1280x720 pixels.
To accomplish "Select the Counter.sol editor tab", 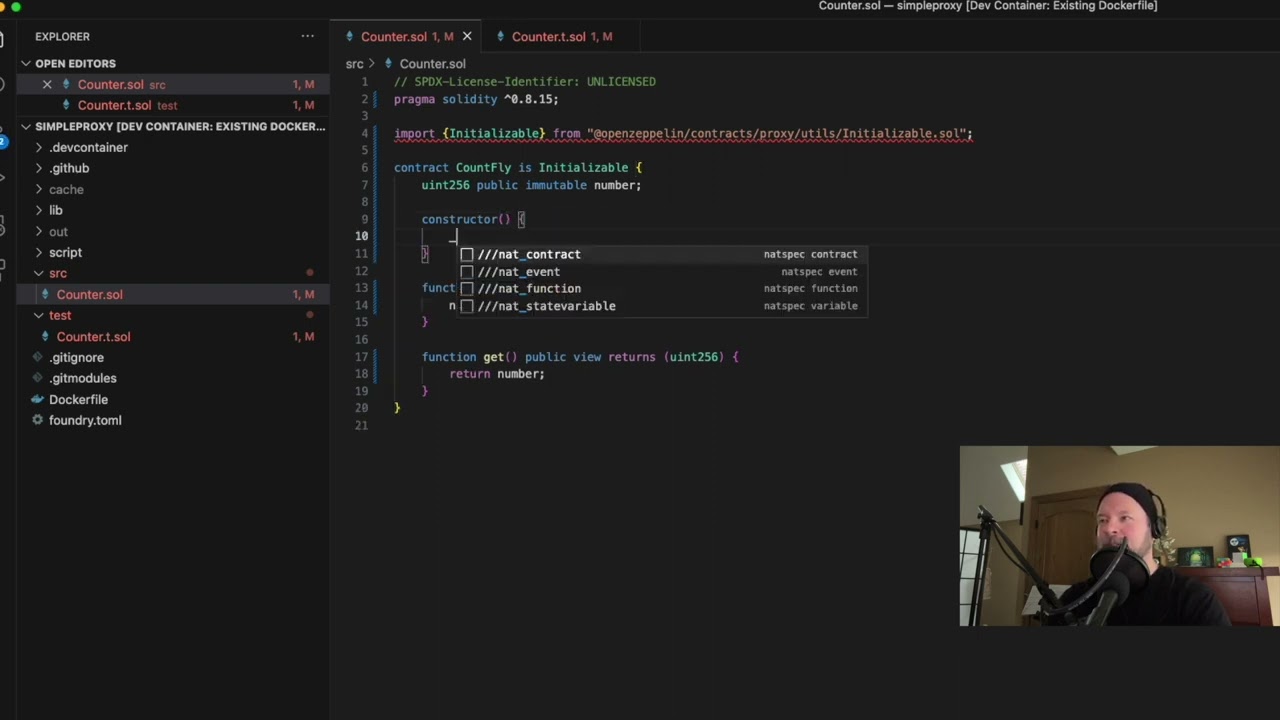I will [407, 37].
